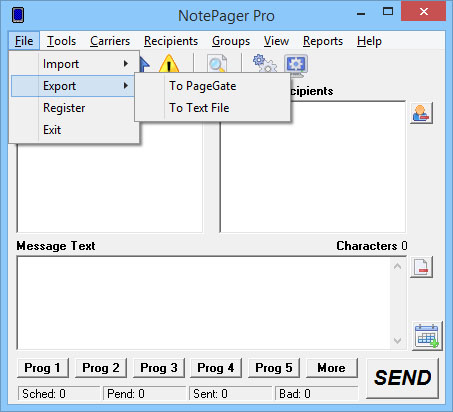Click the message text scrollbar down arrow
This screenshot has width=453, height=412.
pyautogui.click(x=397, y=341)
